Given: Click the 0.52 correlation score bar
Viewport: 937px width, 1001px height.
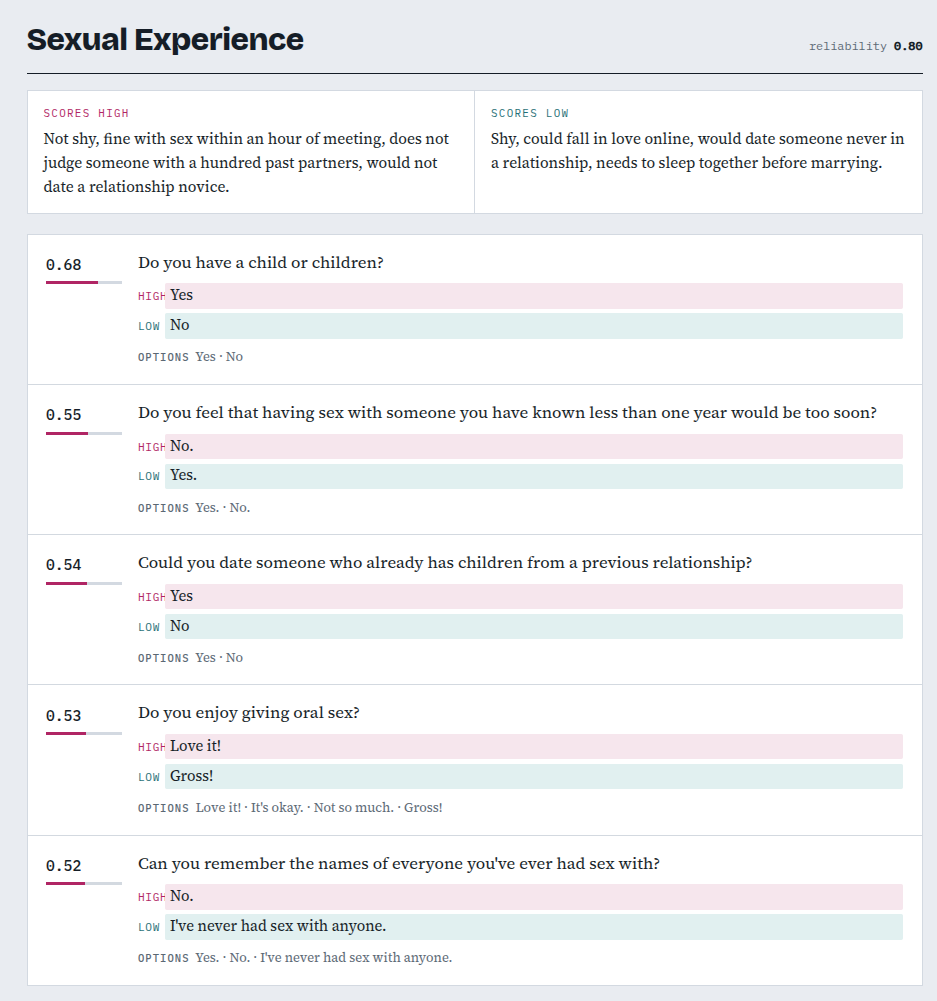Looking at the screenshot, I should pos(84,884).
